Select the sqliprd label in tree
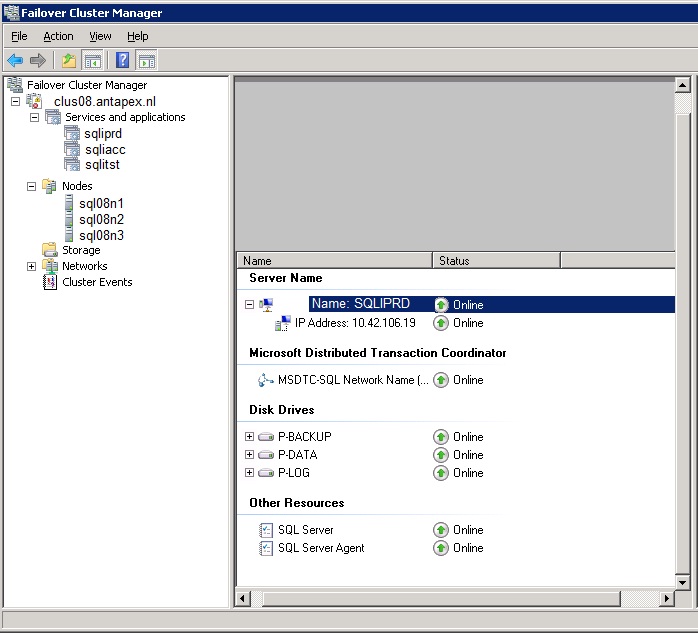 coord(103,133)
